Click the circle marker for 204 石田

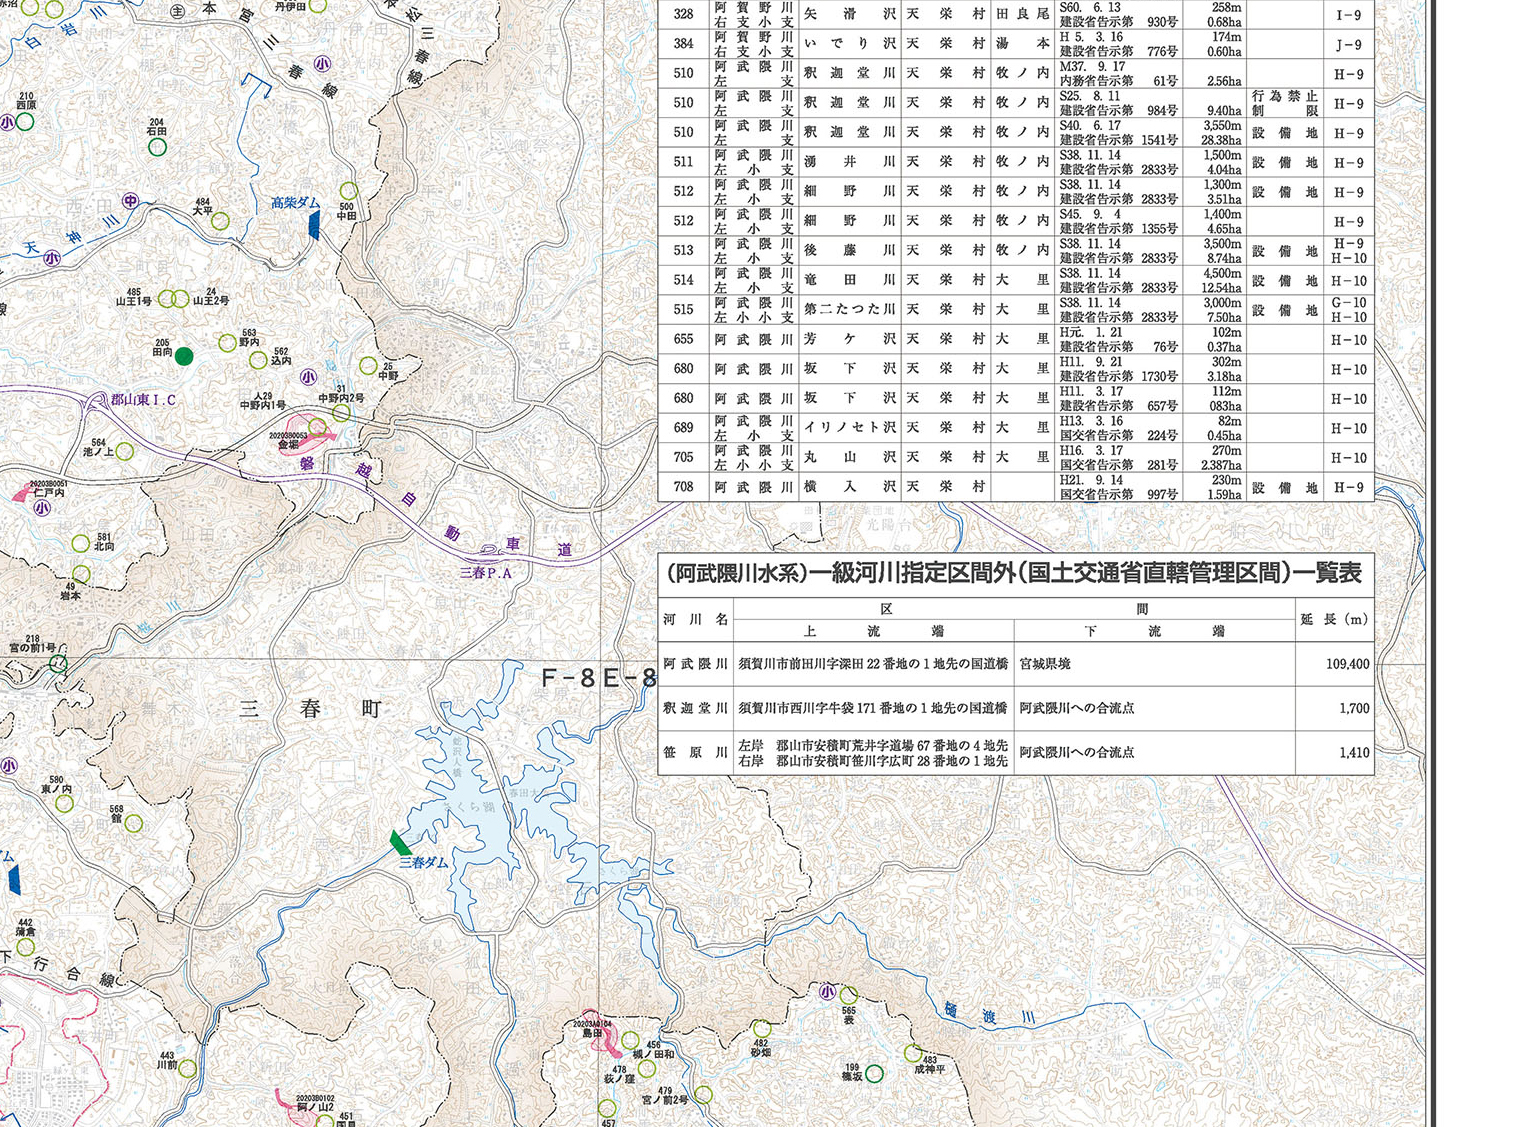point(157,147)
